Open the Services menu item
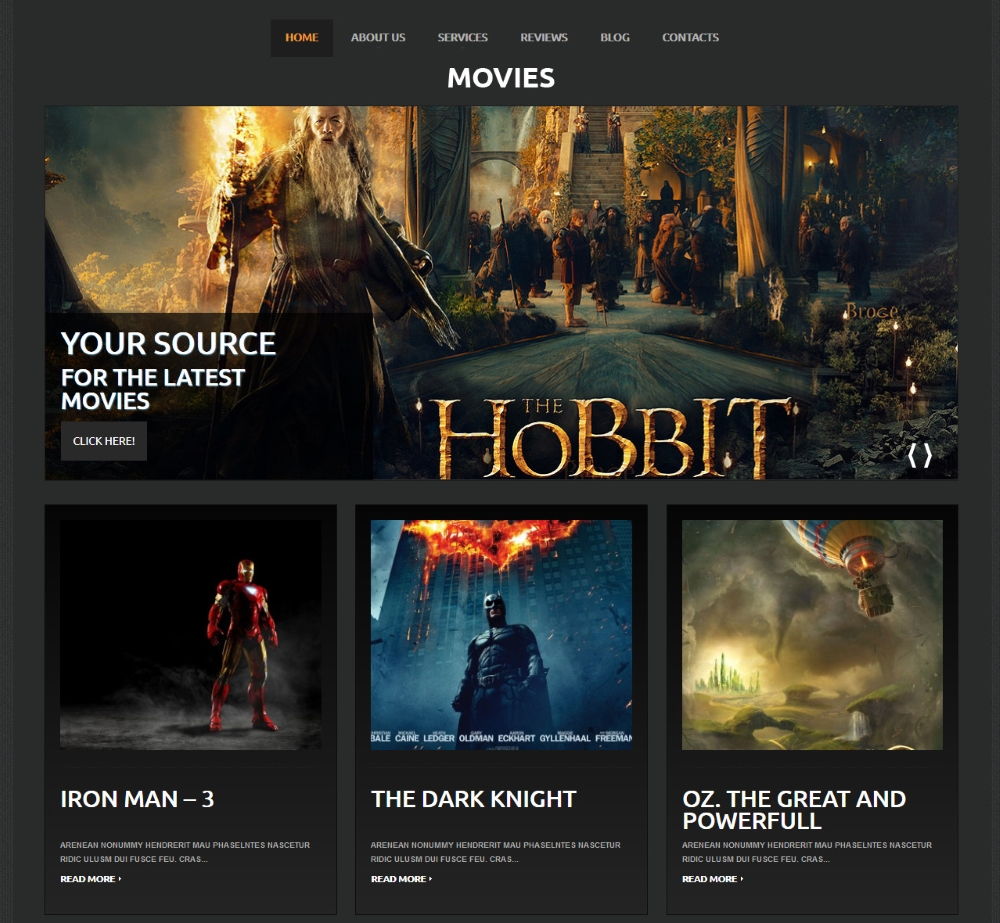This screenshot has height=923, width=1000. click(462, 38)
